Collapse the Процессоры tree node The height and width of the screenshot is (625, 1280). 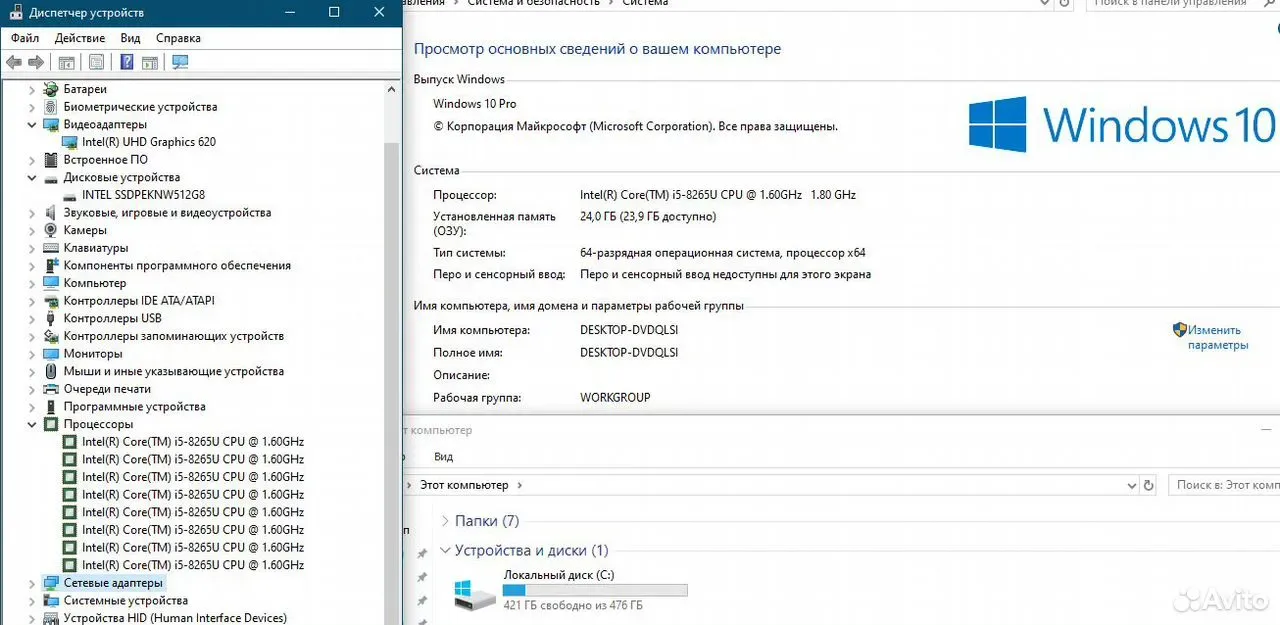[32, 424]
